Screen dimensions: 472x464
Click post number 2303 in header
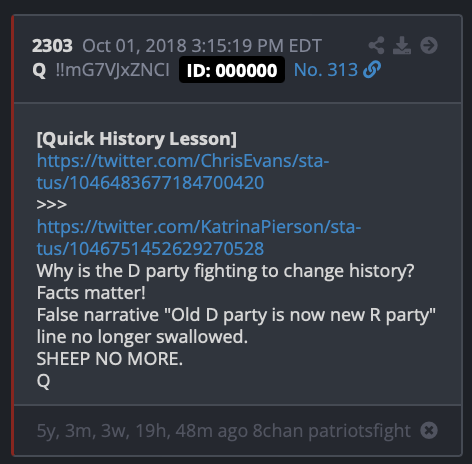[52, 46]
